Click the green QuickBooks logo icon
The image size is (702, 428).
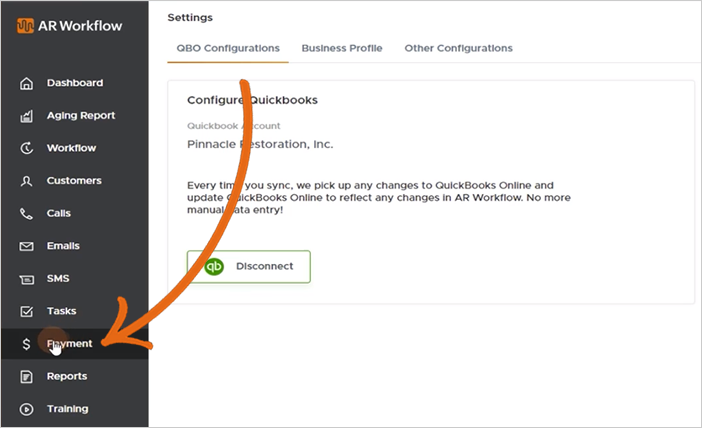click(x=213, y=267)
